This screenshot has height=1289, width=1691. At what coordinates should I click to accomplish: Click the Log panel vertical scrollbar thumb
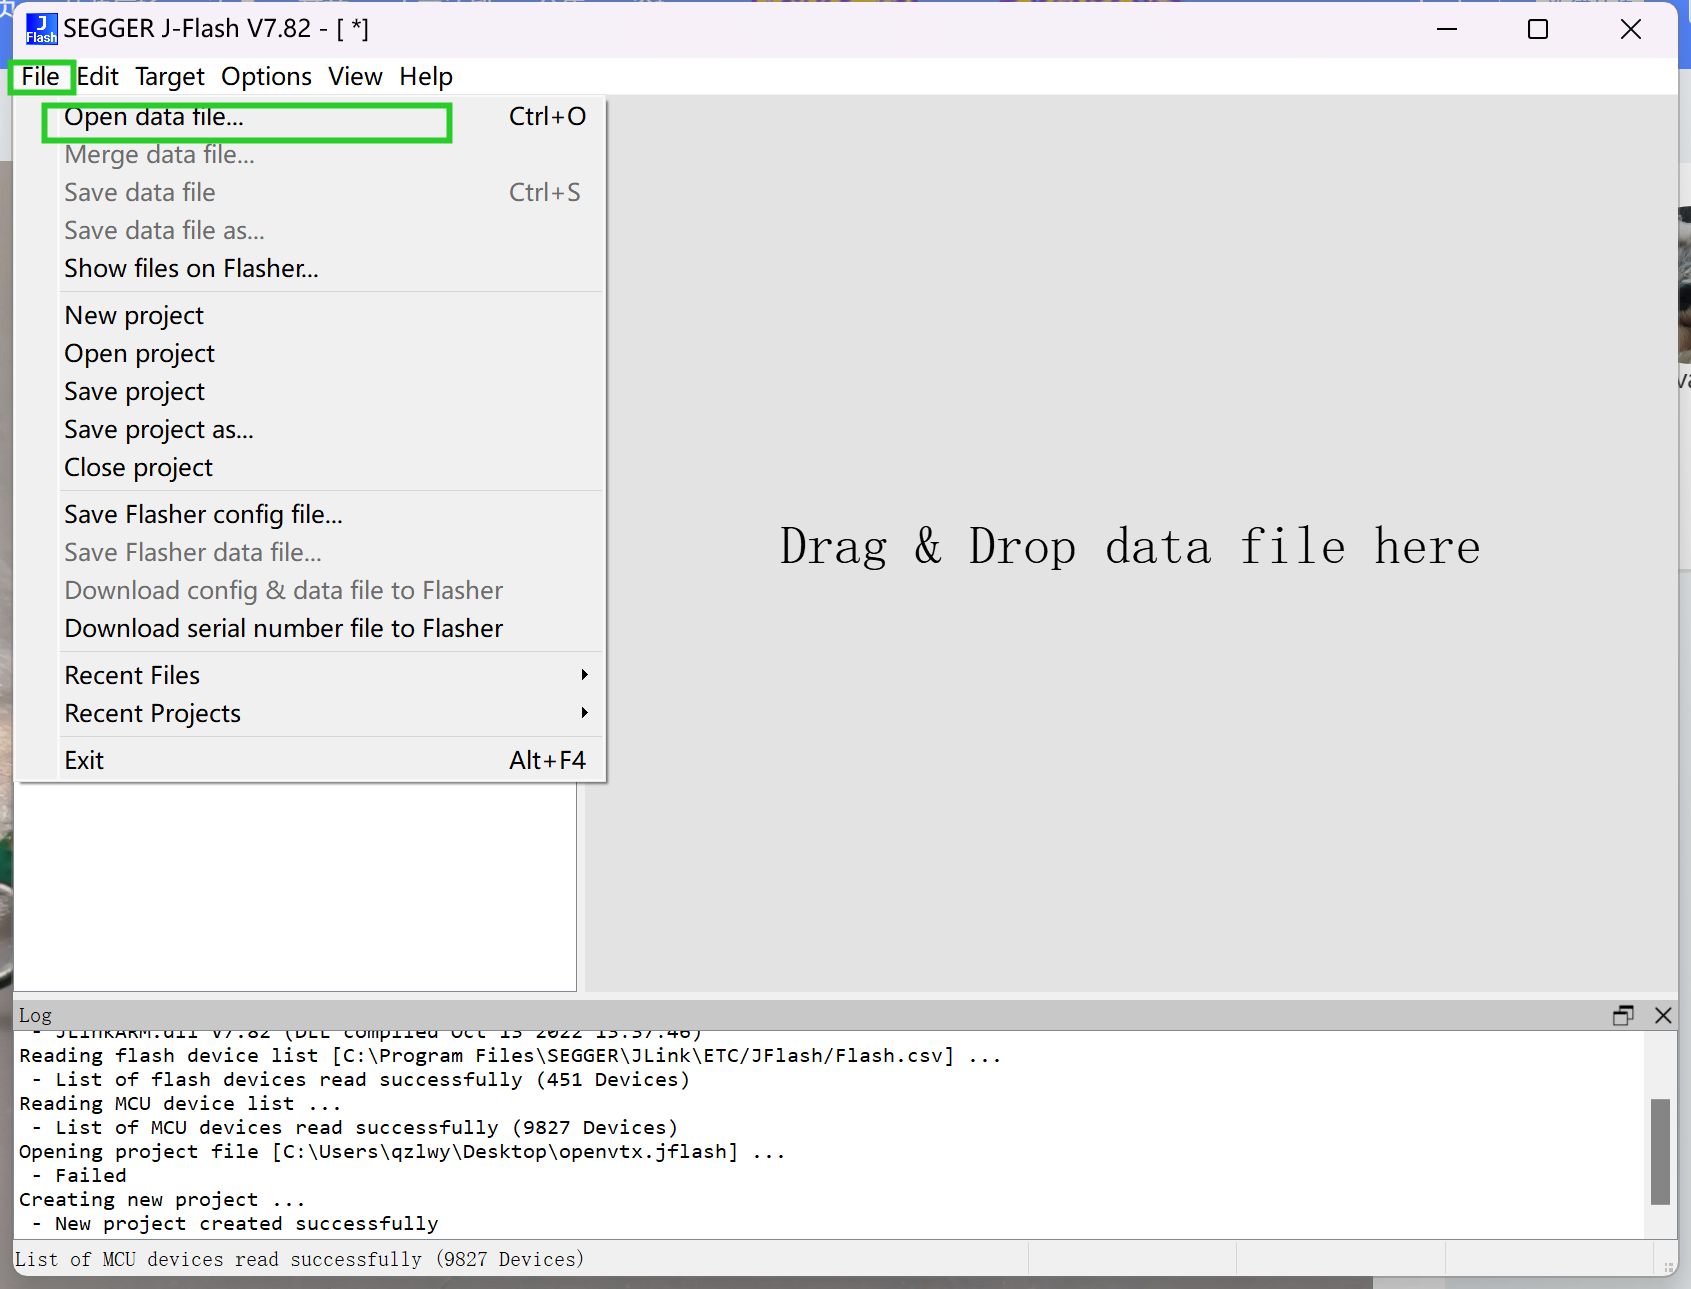(1660, 1150)
